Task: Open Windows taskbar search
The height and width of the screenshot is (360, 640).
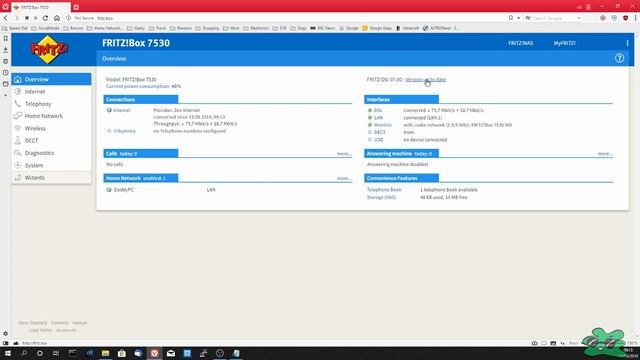Action: click(x=24, y=353)
